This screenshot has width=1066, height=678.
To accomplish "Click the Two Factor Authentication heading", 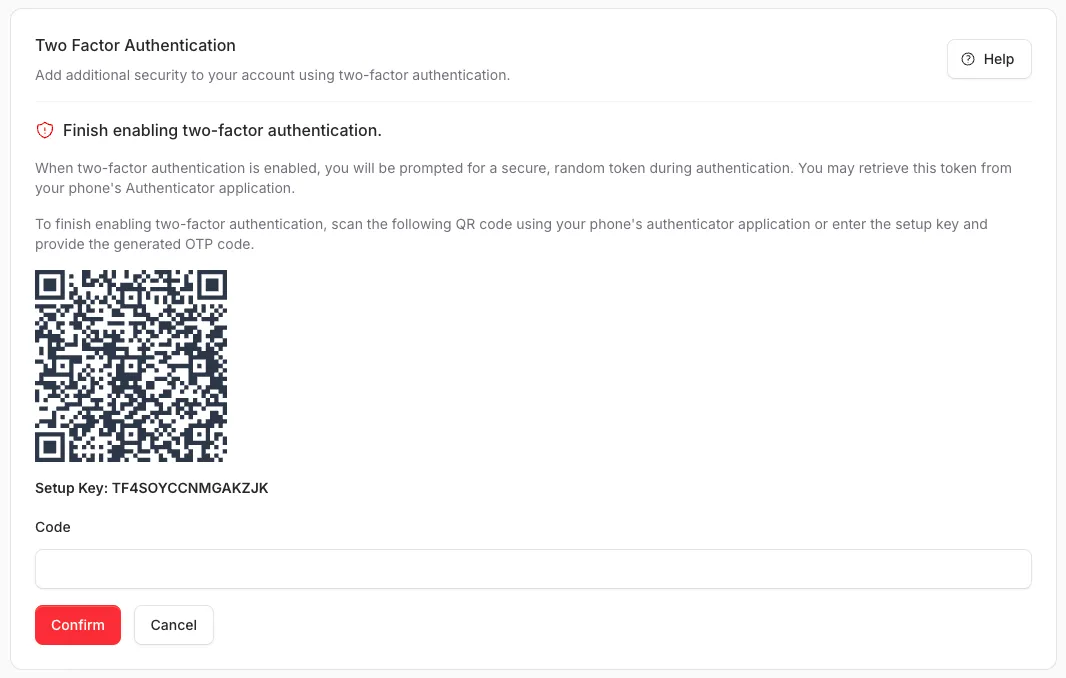I will (x=135, y=45).
